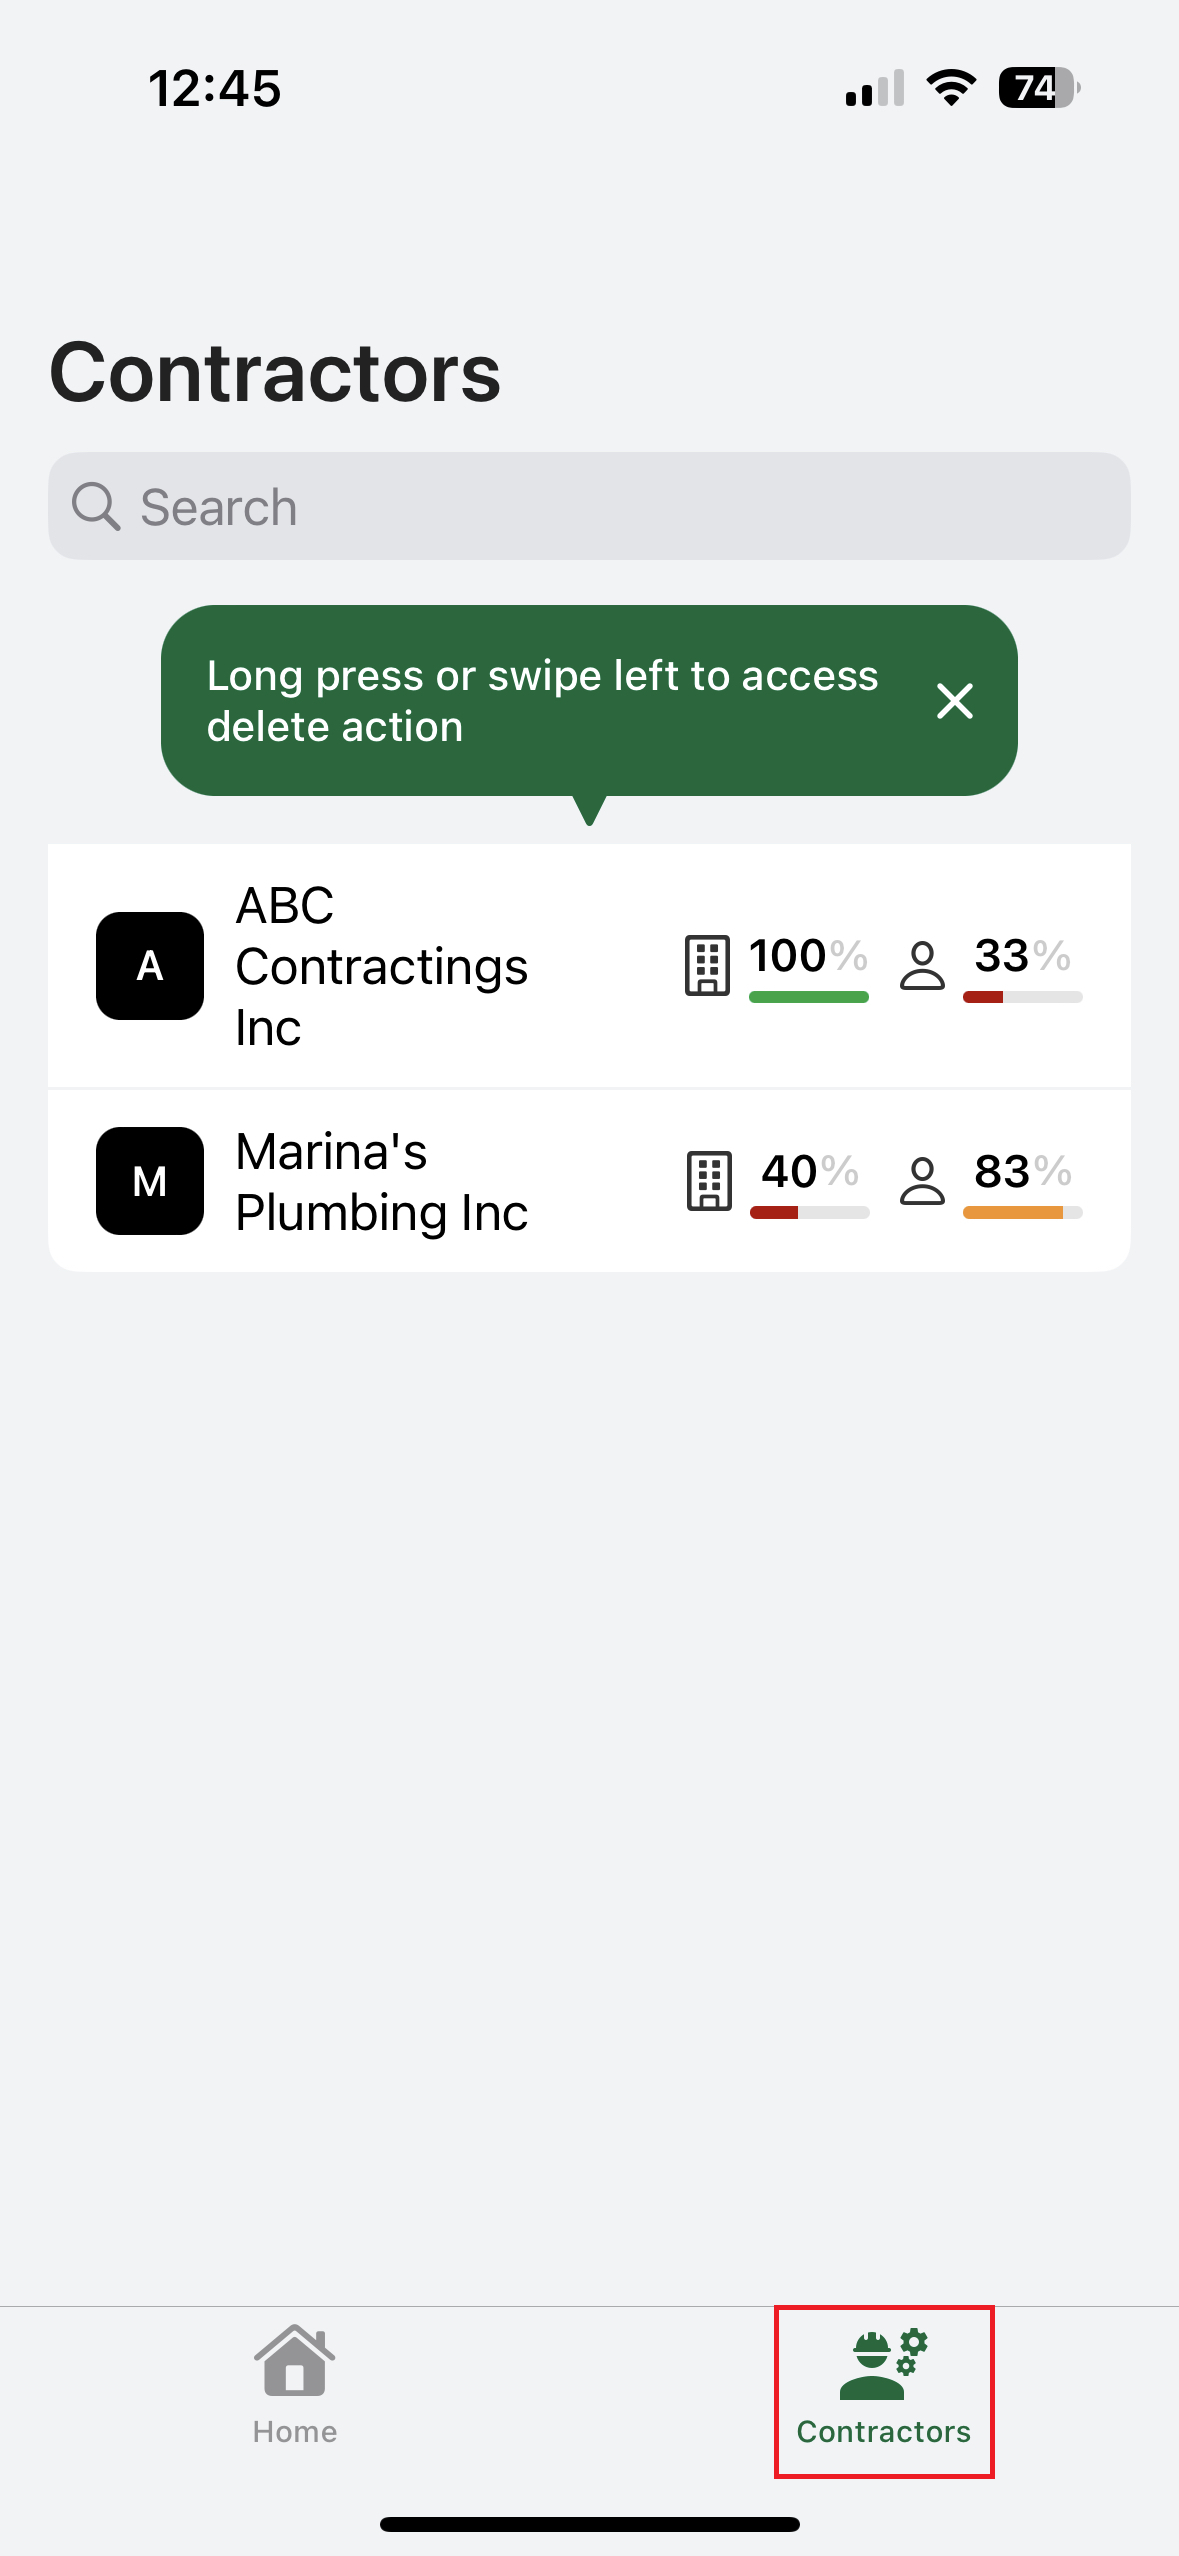
Task: Tap the Contractors page heading
Action: [275, 373]
